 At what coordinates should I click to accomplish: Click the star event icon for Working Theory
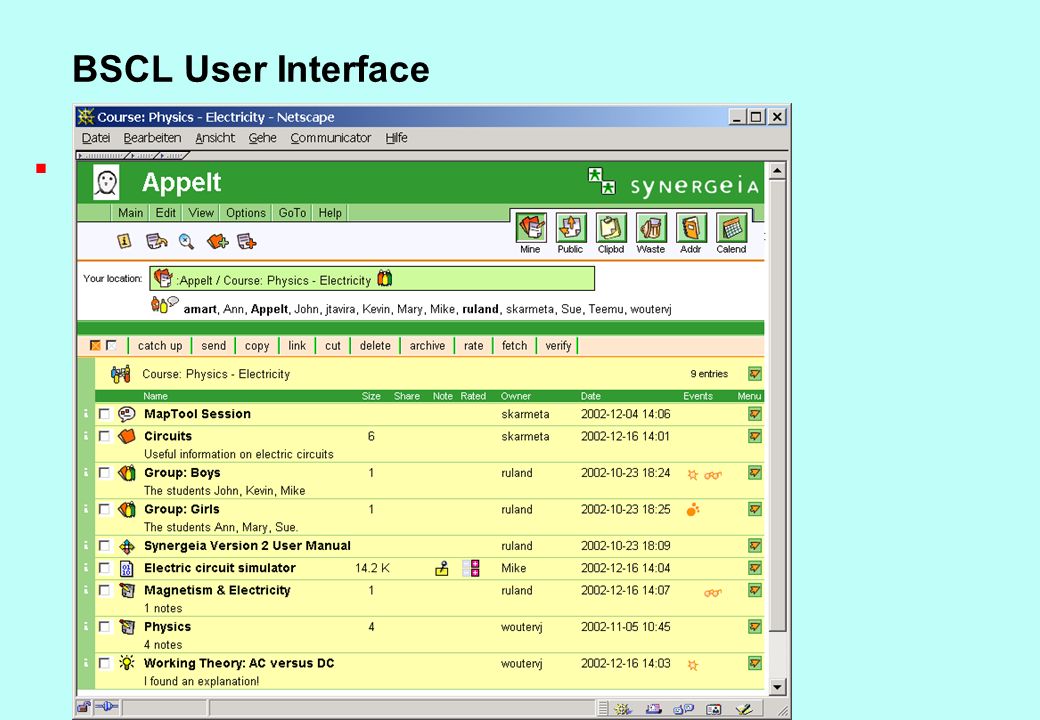(693, 664)
